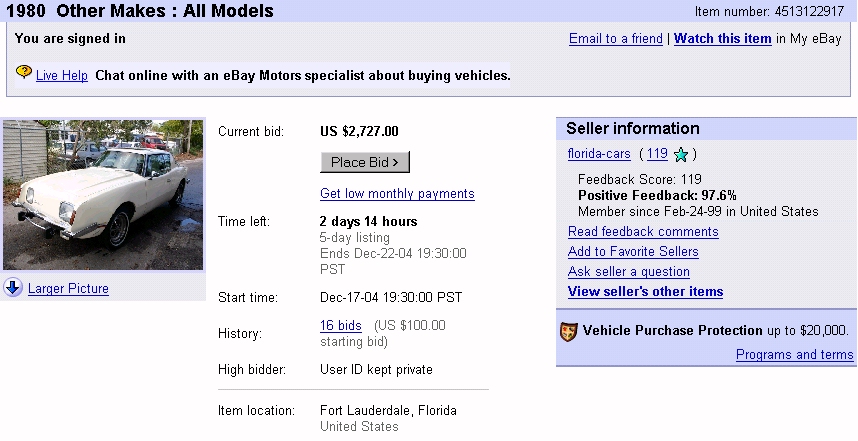Click the Vehicle Purchase Protection shield icon

click(569, 331)
